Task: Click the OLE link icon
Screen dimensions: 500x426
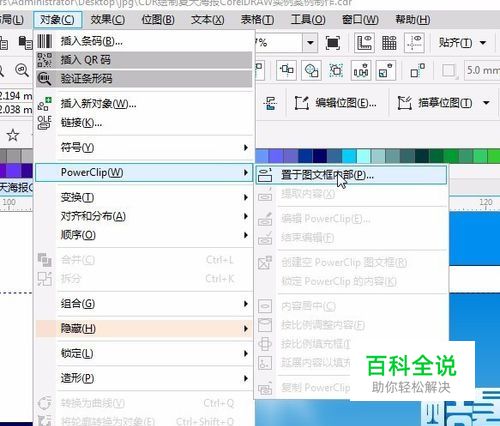Action: (x=45, y=122)
